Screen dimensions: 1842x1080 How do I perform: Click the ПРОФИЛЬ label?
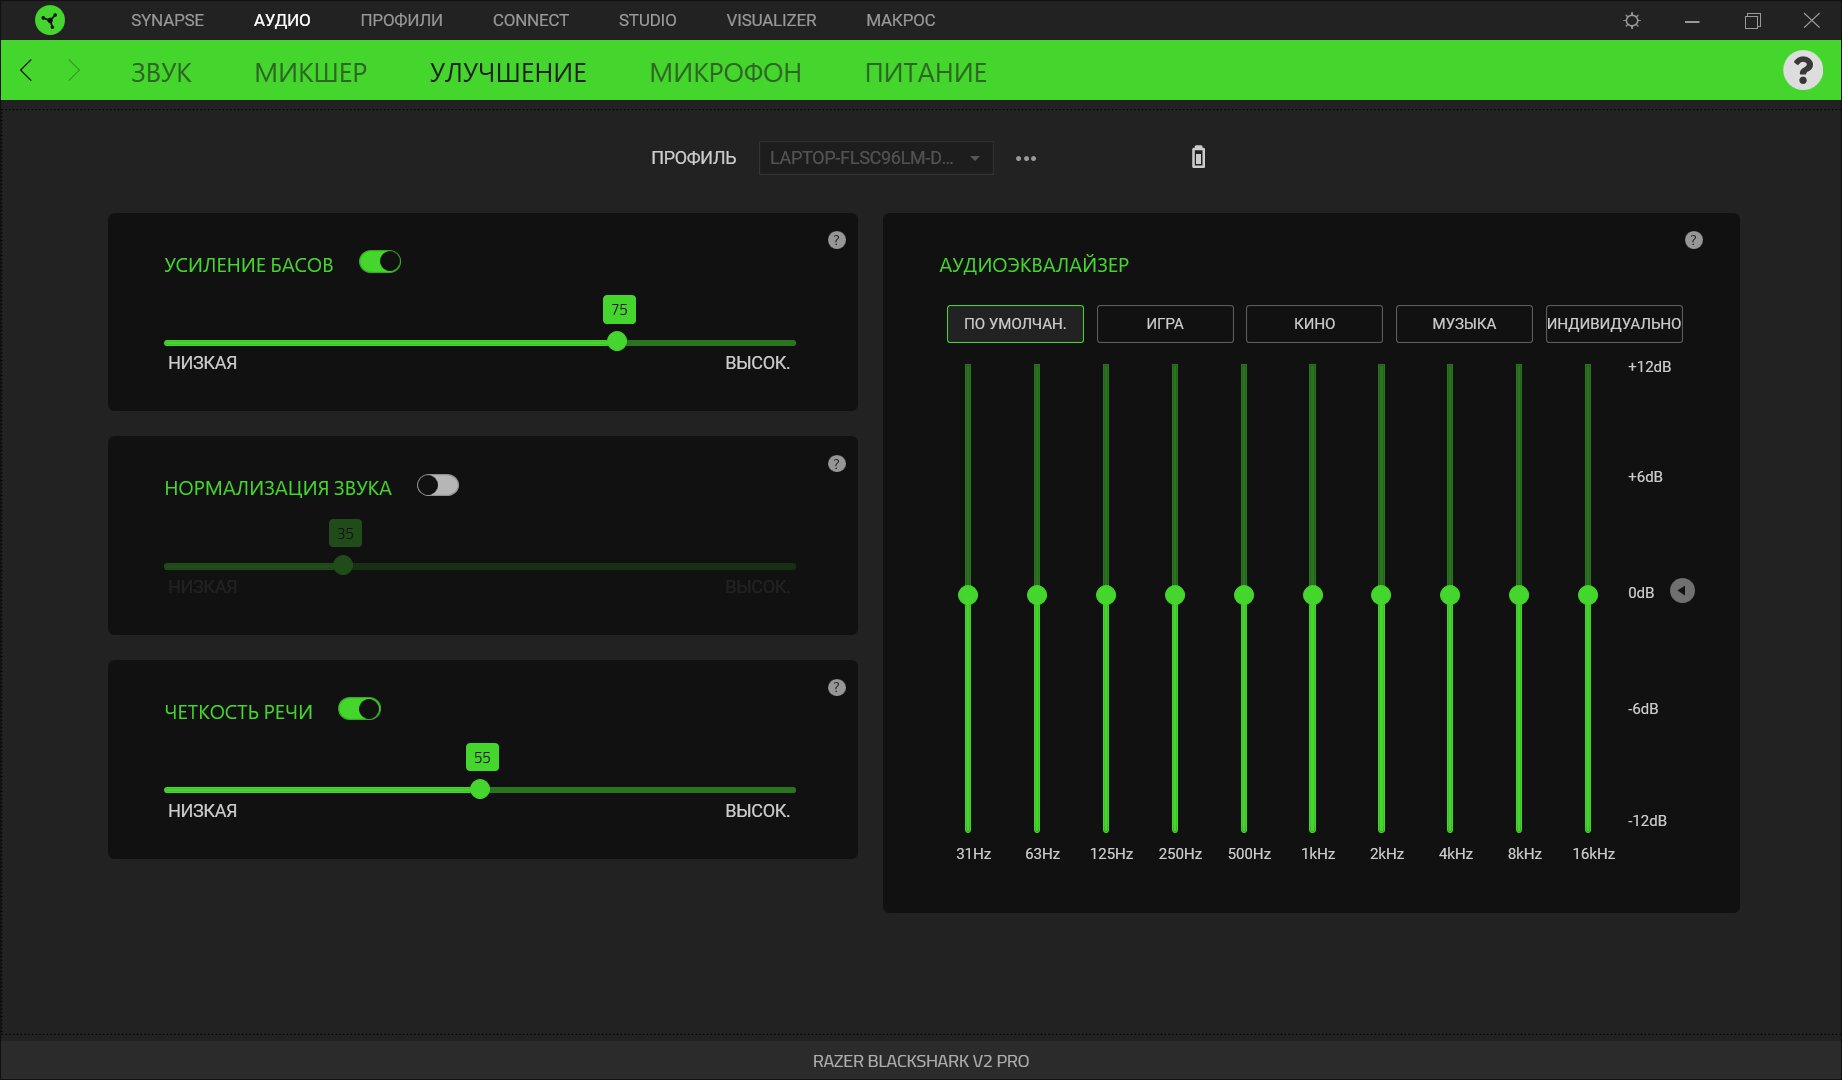pyautogui.click(x=693, y=158)
